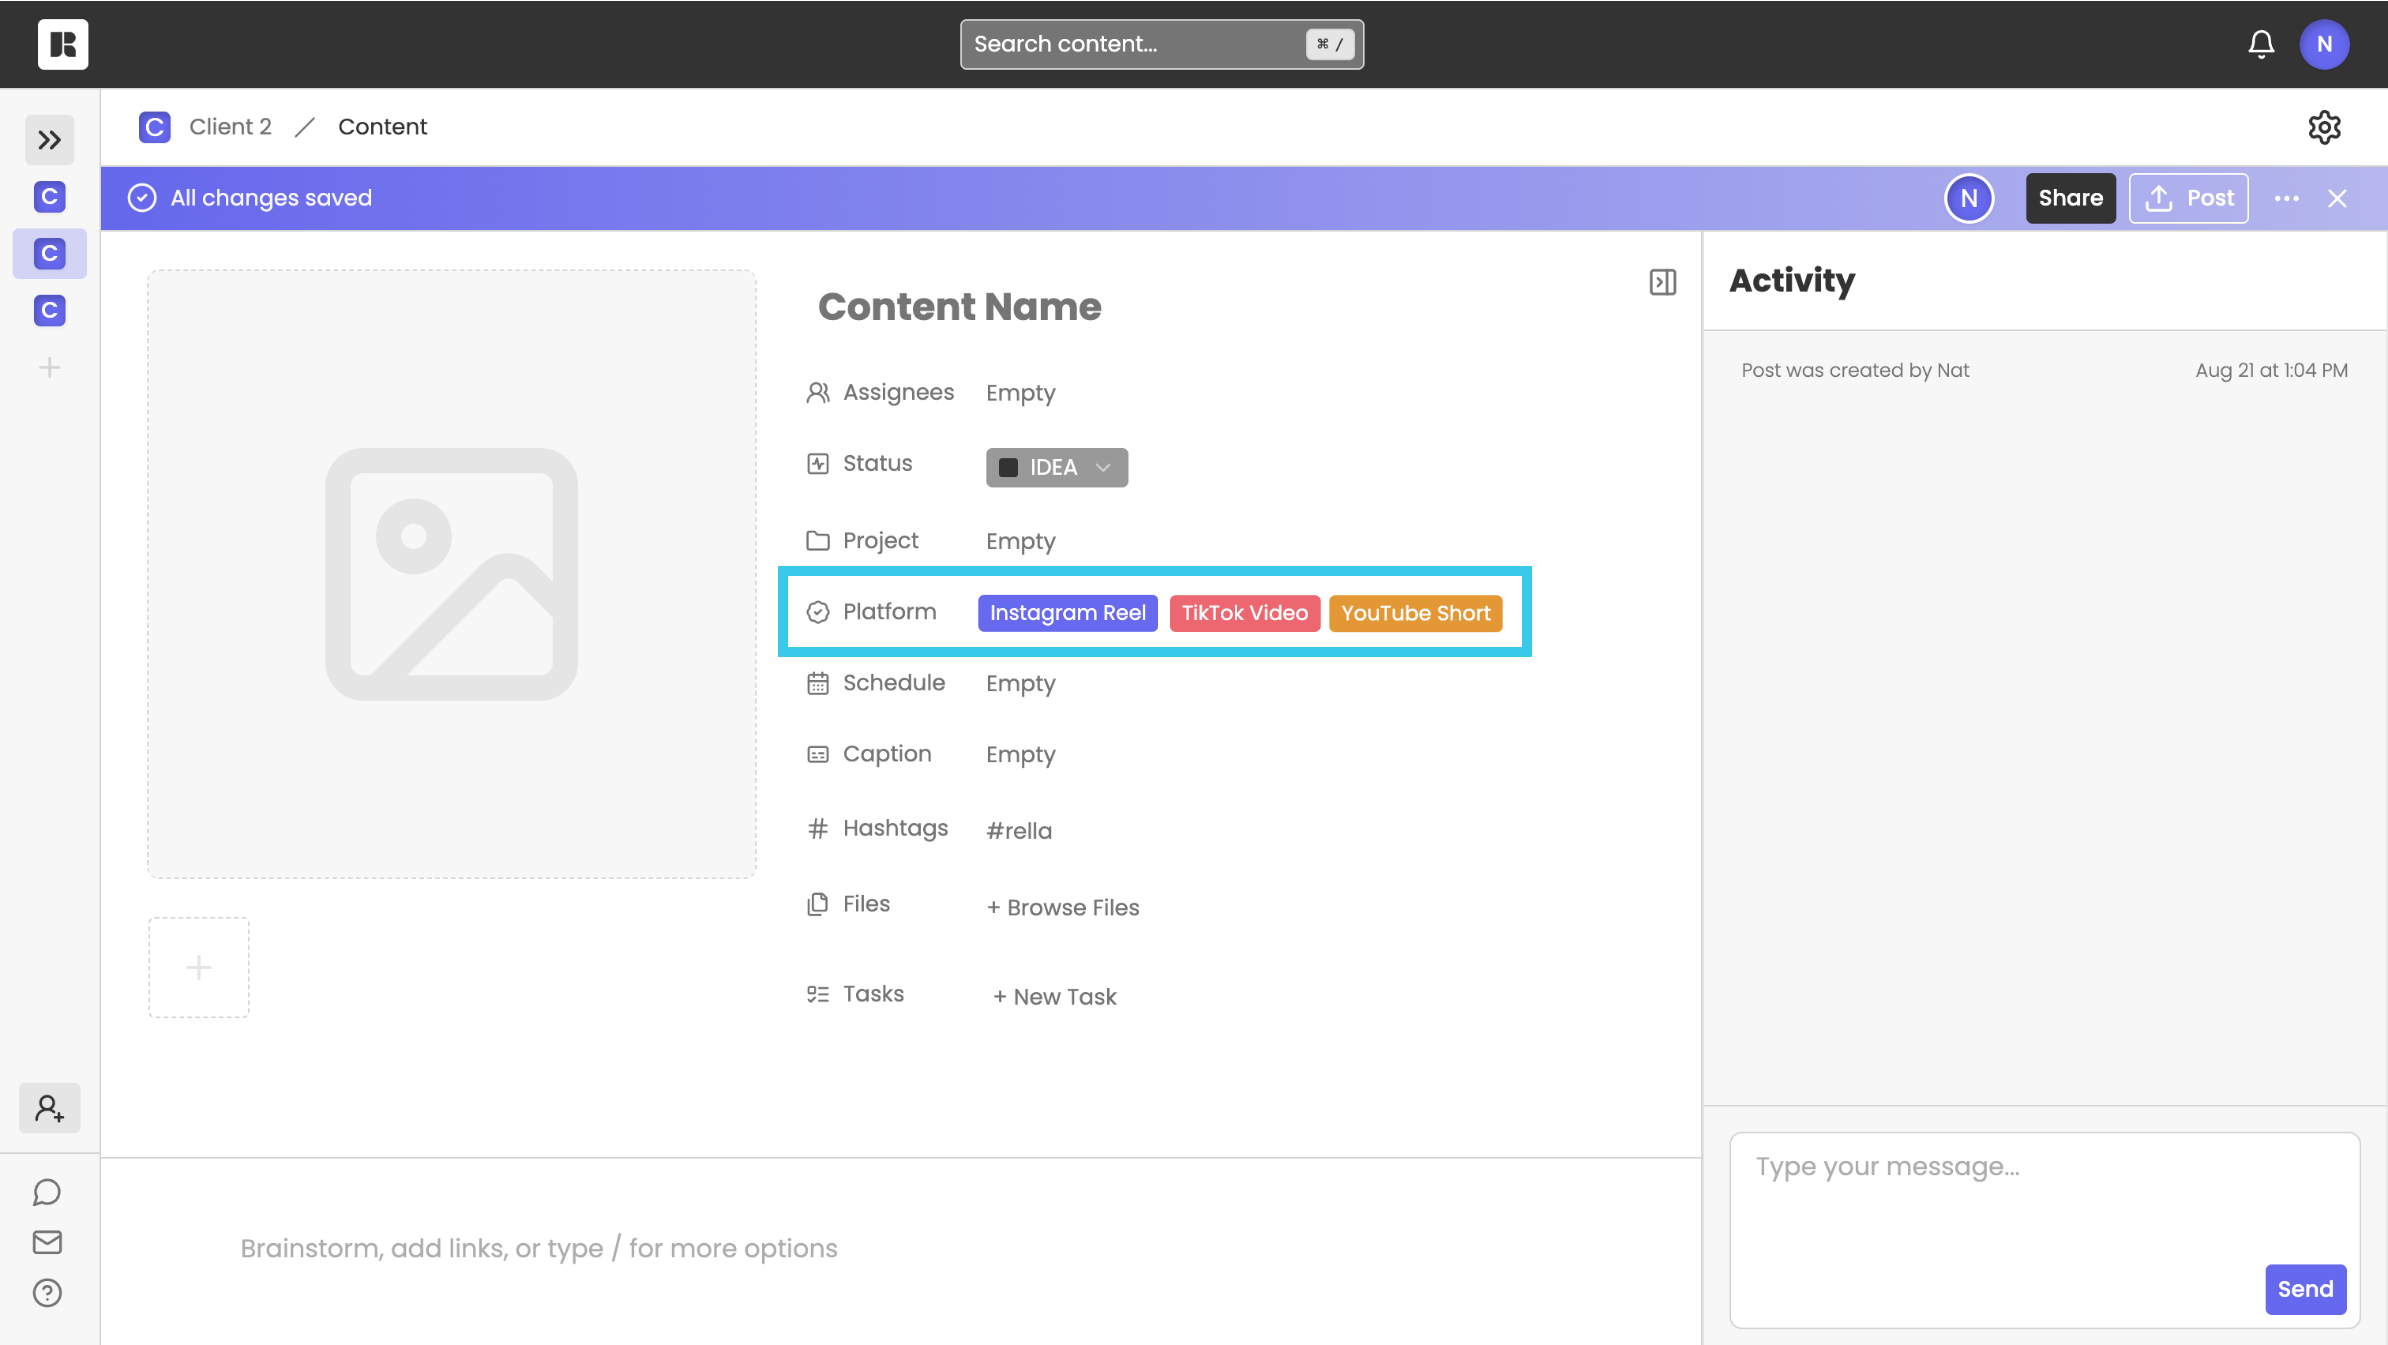Open the first C workspace icon in sidebar

click(50, 197)
